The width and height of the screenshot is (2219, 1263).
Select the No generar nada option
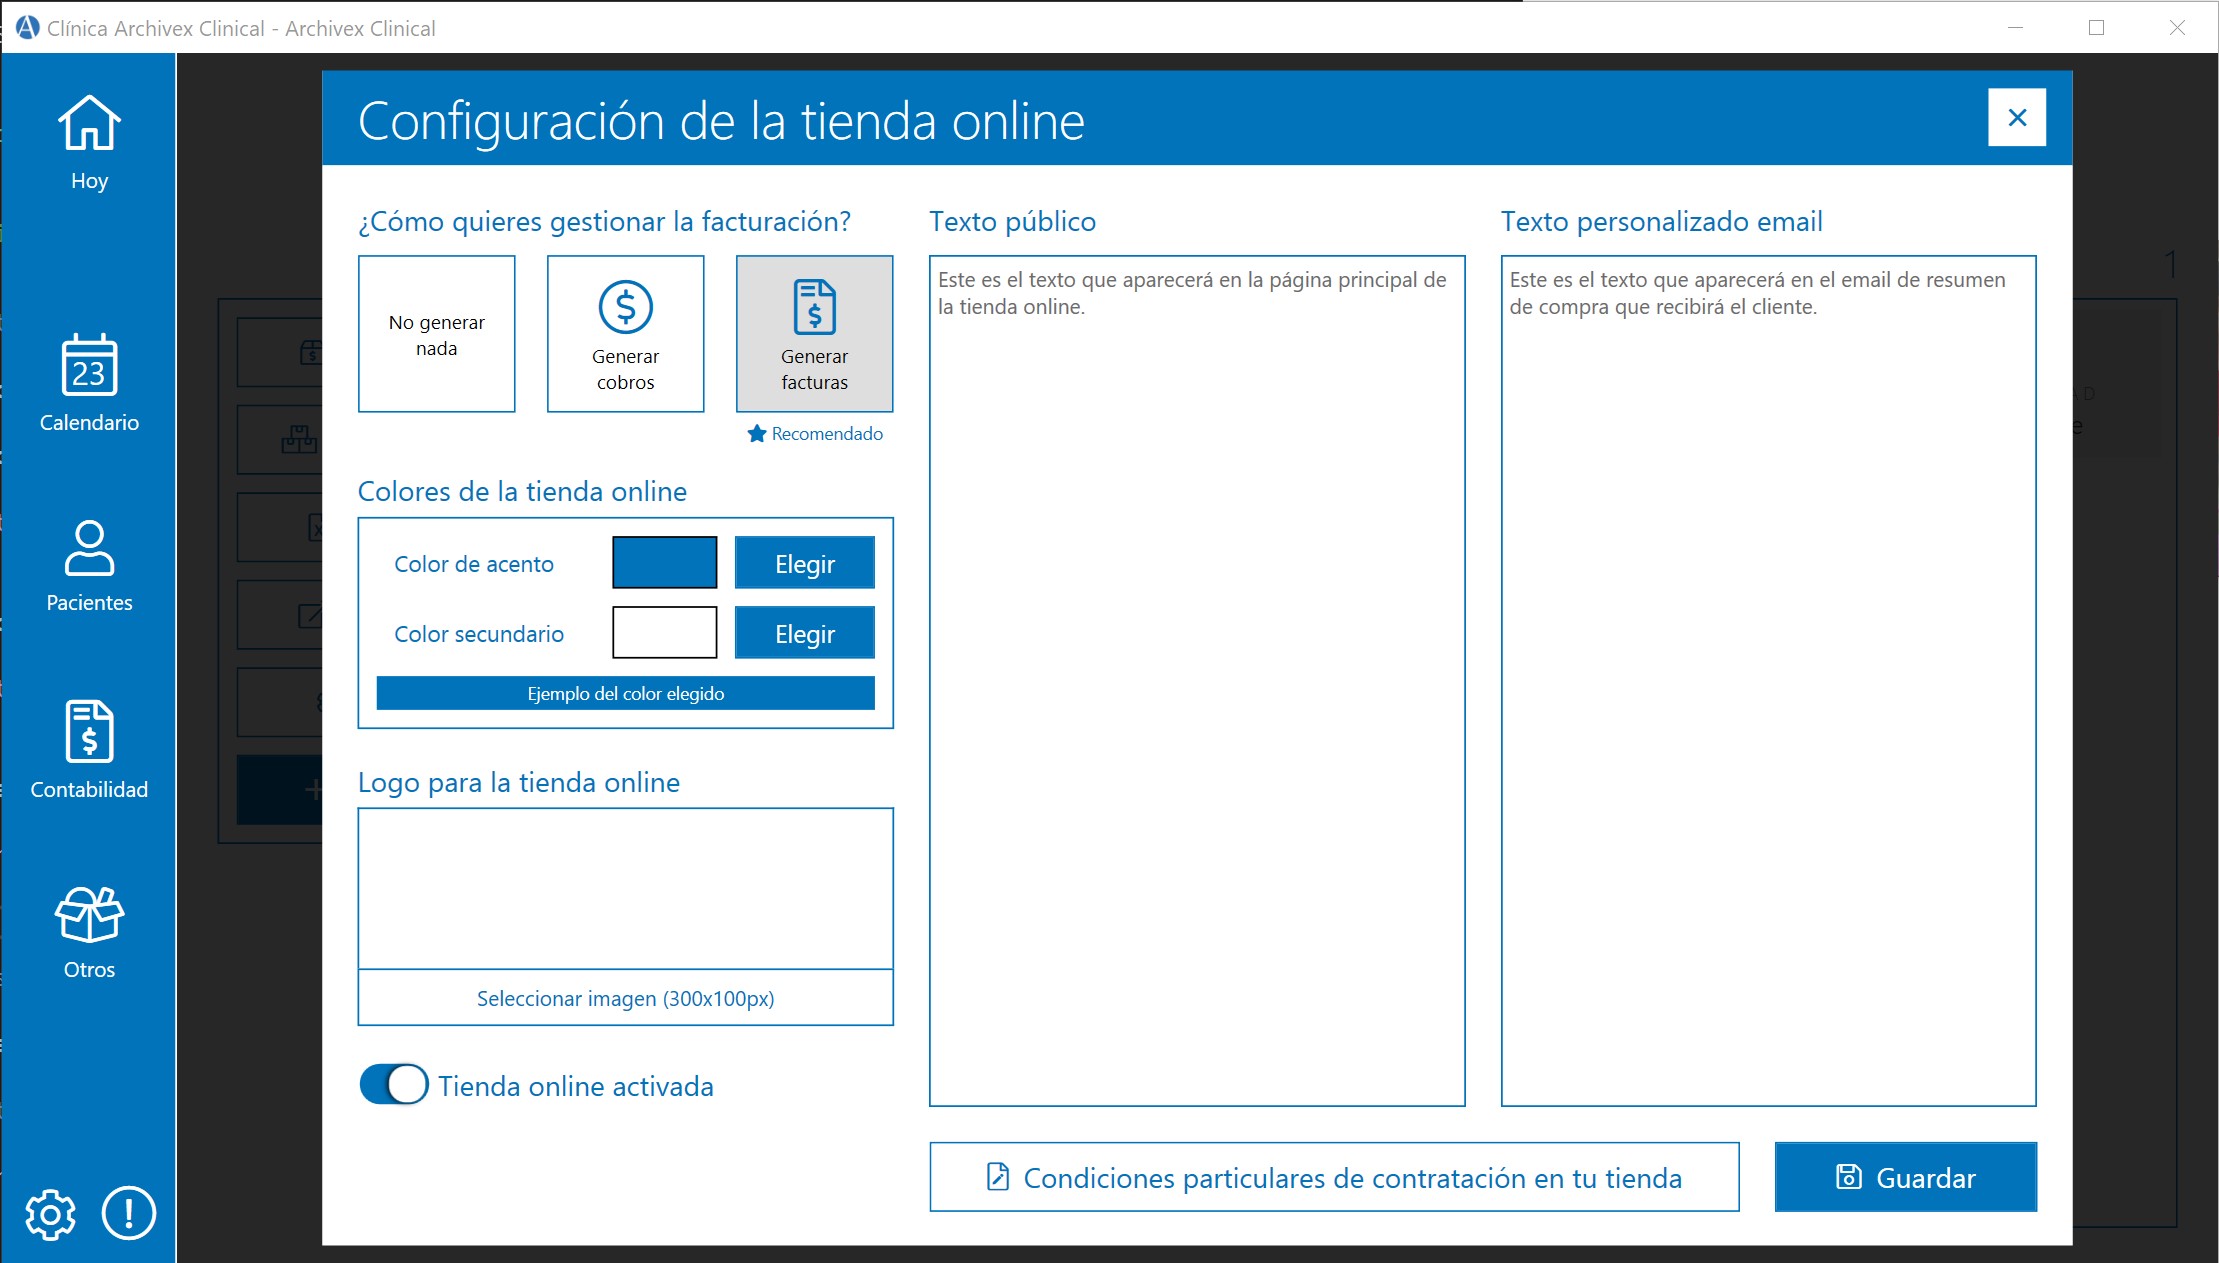tap(436, 333)
